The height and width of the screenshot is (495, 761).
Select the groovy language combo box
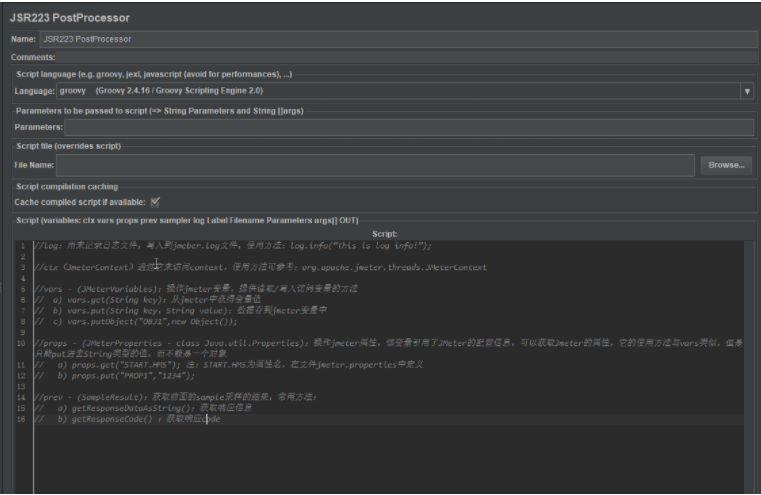405,91
